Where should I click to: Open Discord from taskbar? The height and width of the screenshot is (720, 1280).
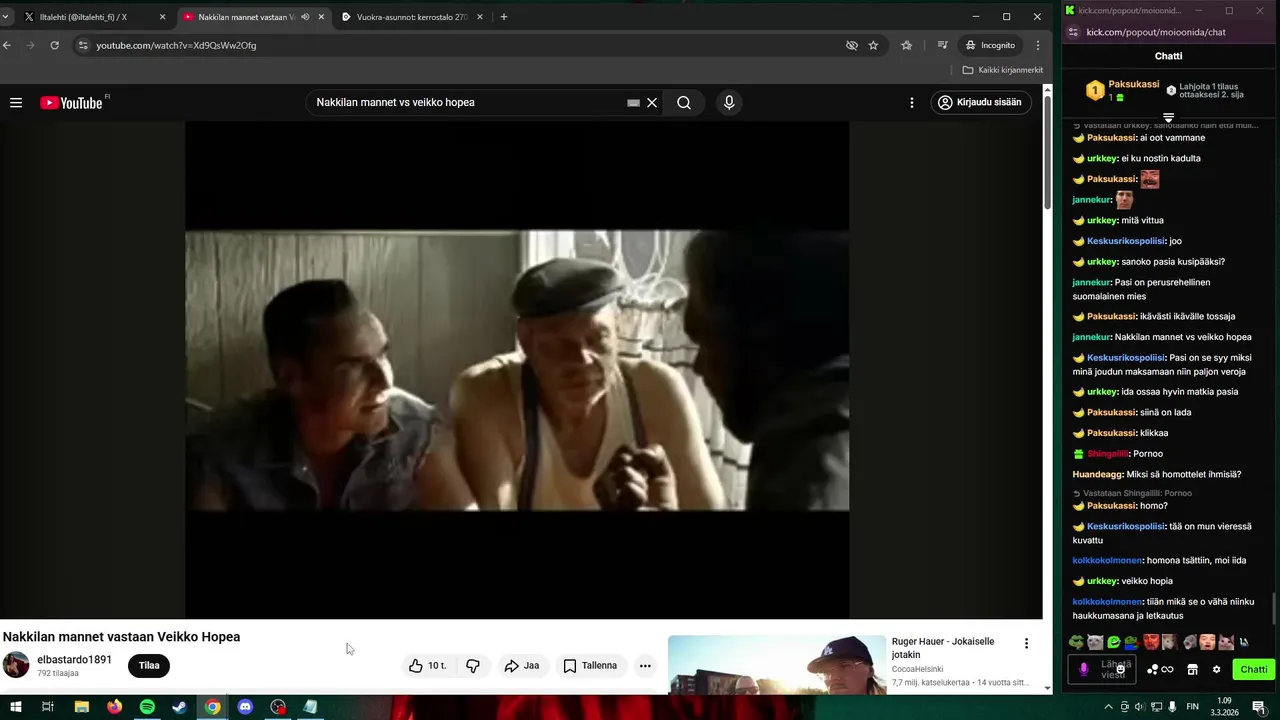[x=245, y=707]
